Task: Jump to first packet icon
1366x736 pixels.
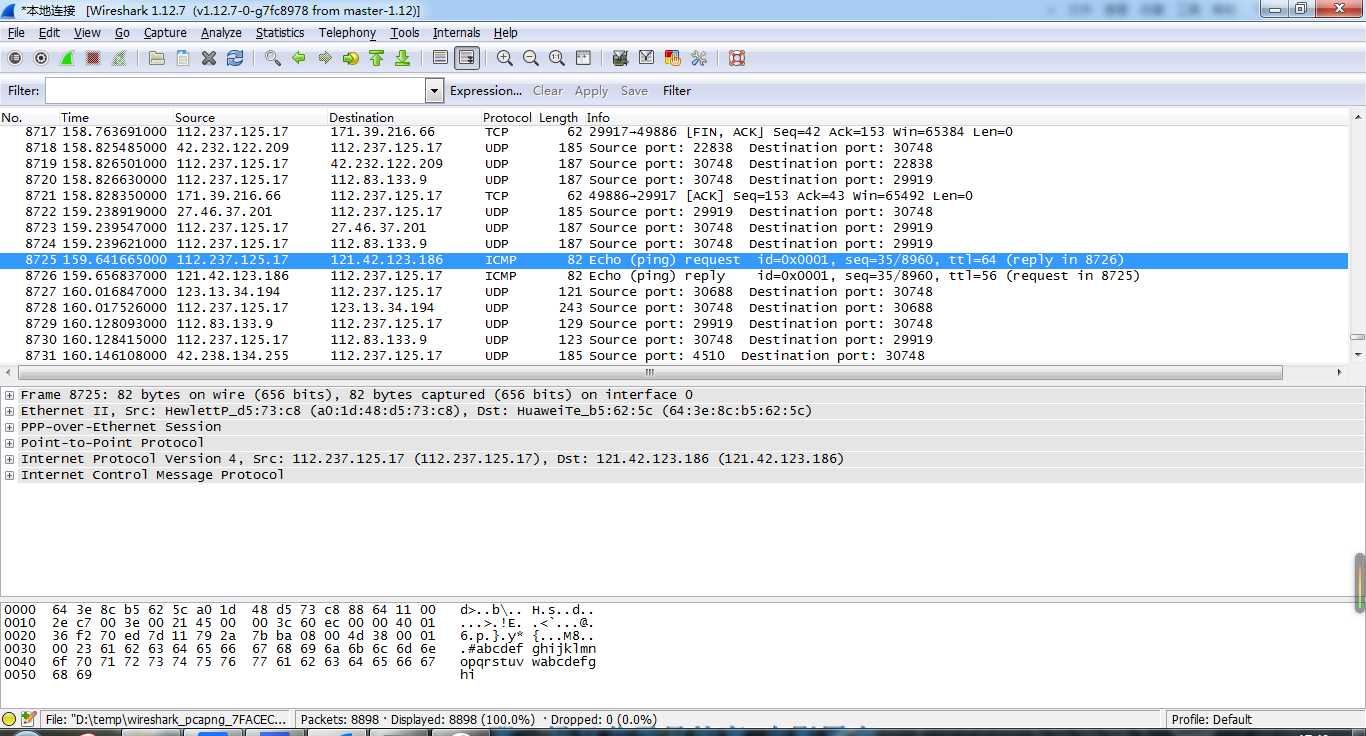Action: tap(376, 58)
